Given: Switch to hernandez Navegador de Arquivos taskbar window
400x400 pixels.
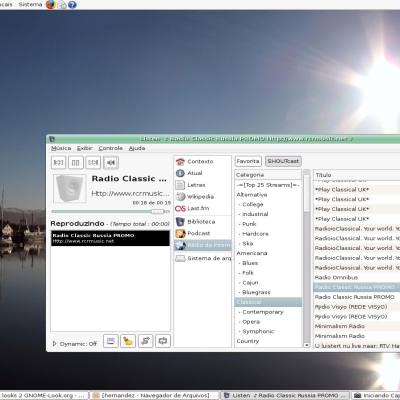Looking at the screenshot, I should coord(155,395).
